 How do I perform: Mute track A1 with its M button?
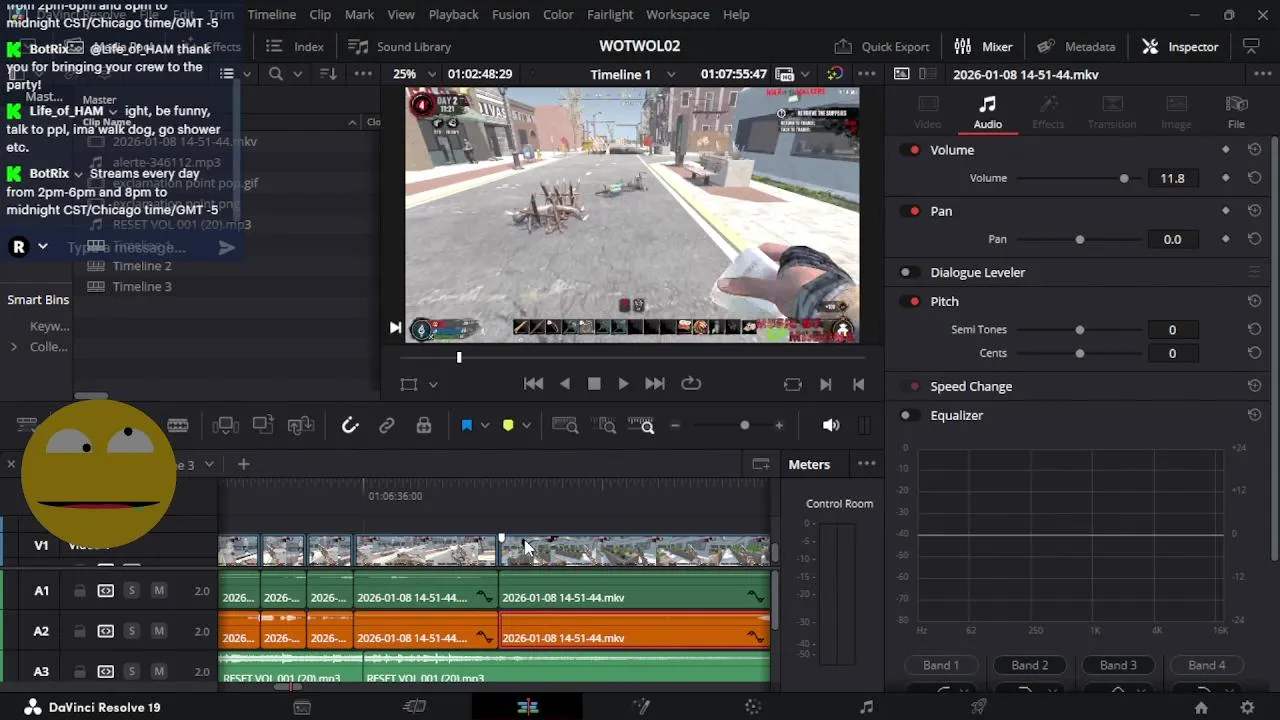(158, 591)
